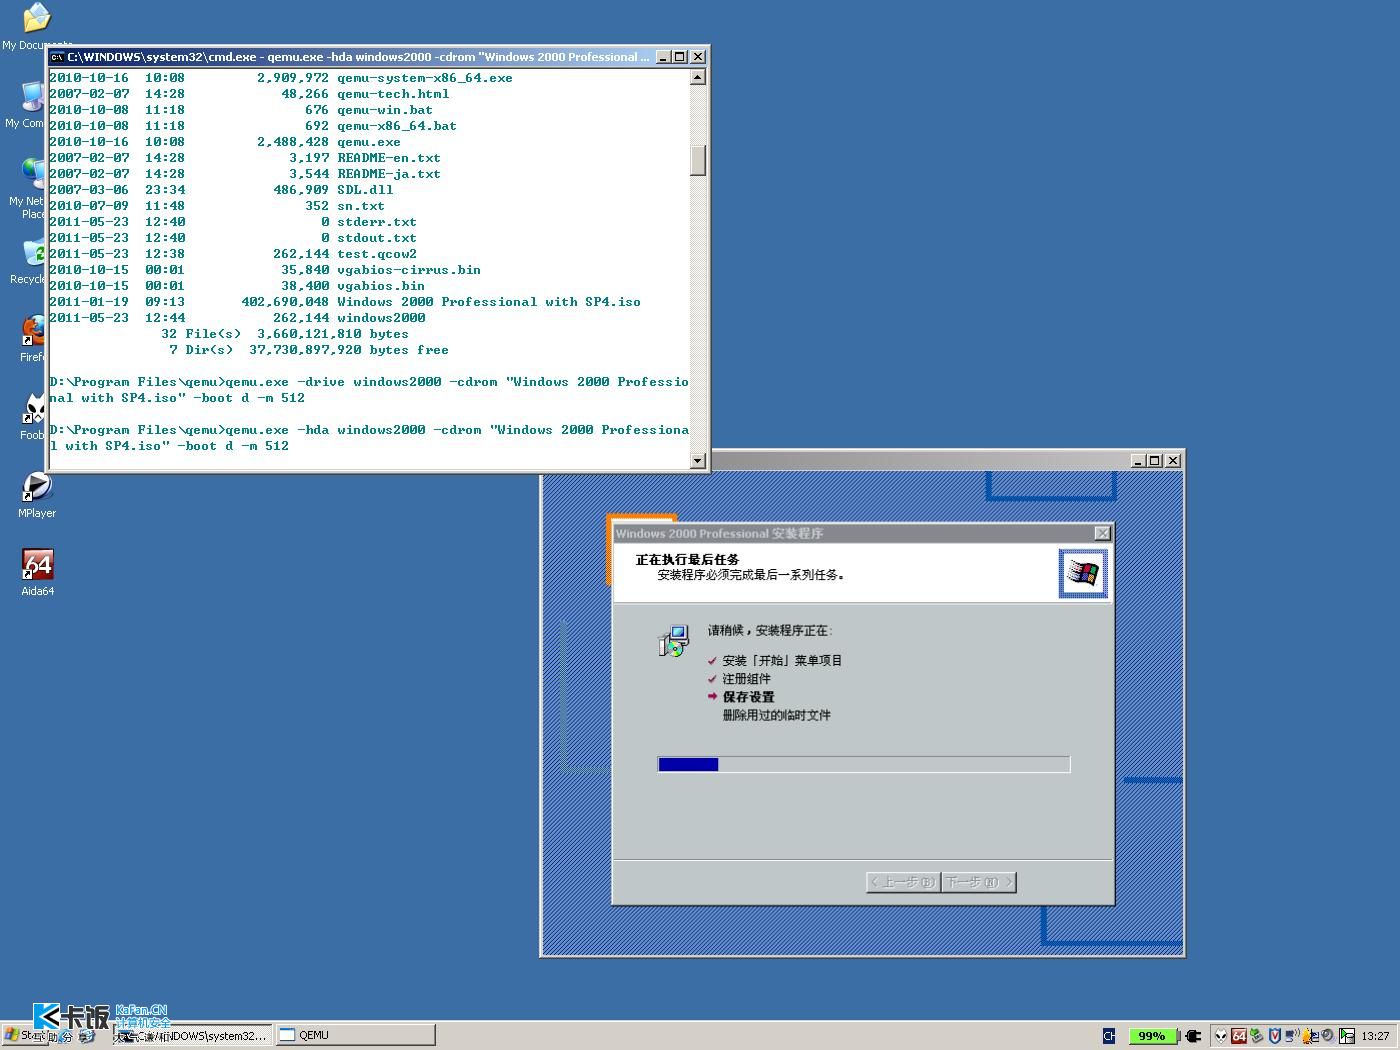Click the 'README-en.txt' listing line
Image resolution: width=1400 pixels, height=1050 pixels.
245,158
